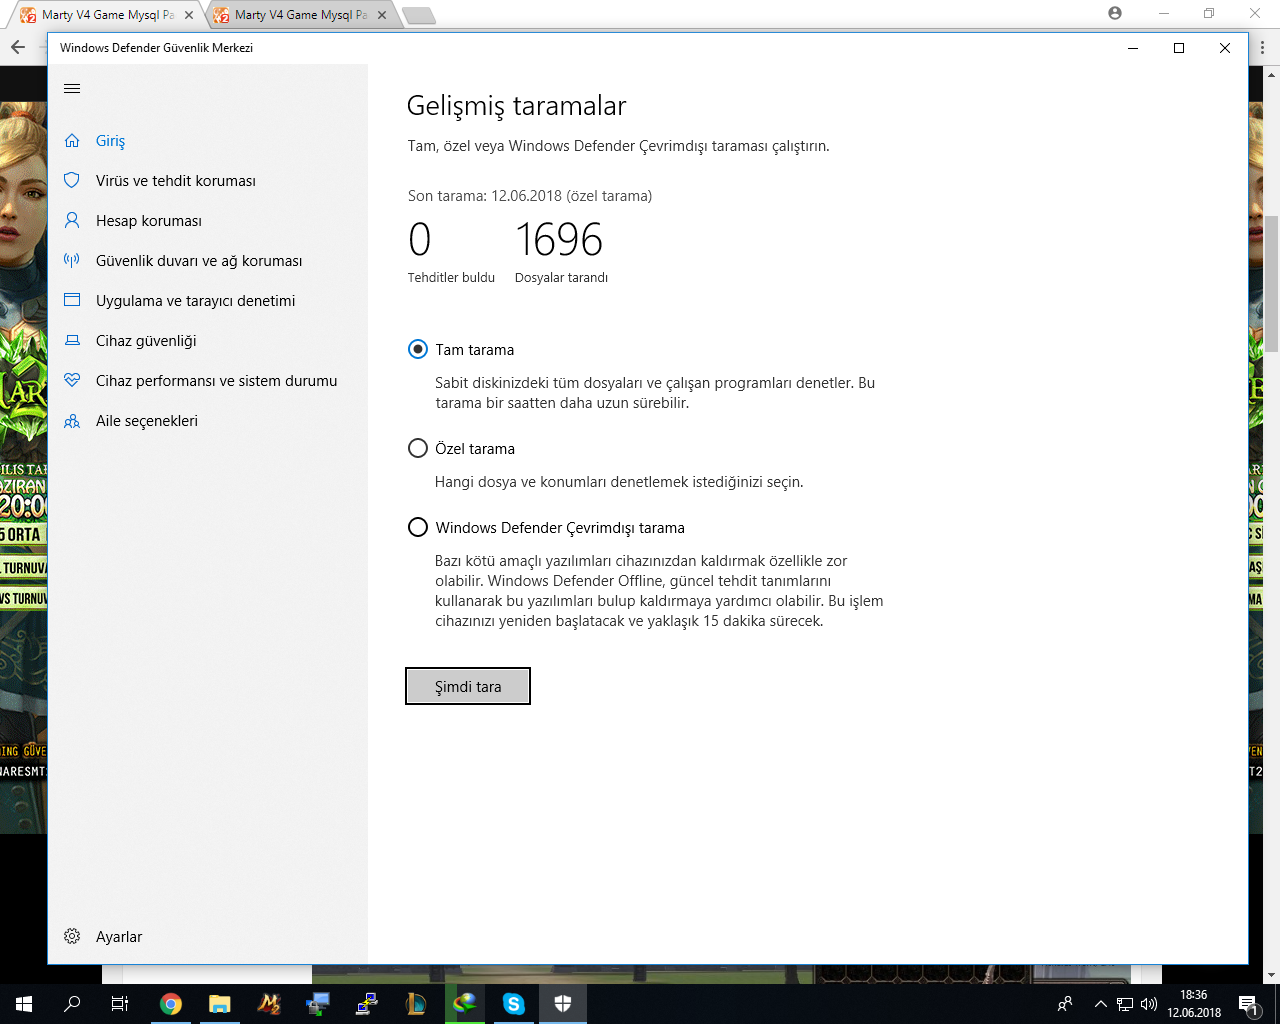1280x1024 pixels.
Task: Open File Explorer from taskbar
Action: tap(220, 1004)
